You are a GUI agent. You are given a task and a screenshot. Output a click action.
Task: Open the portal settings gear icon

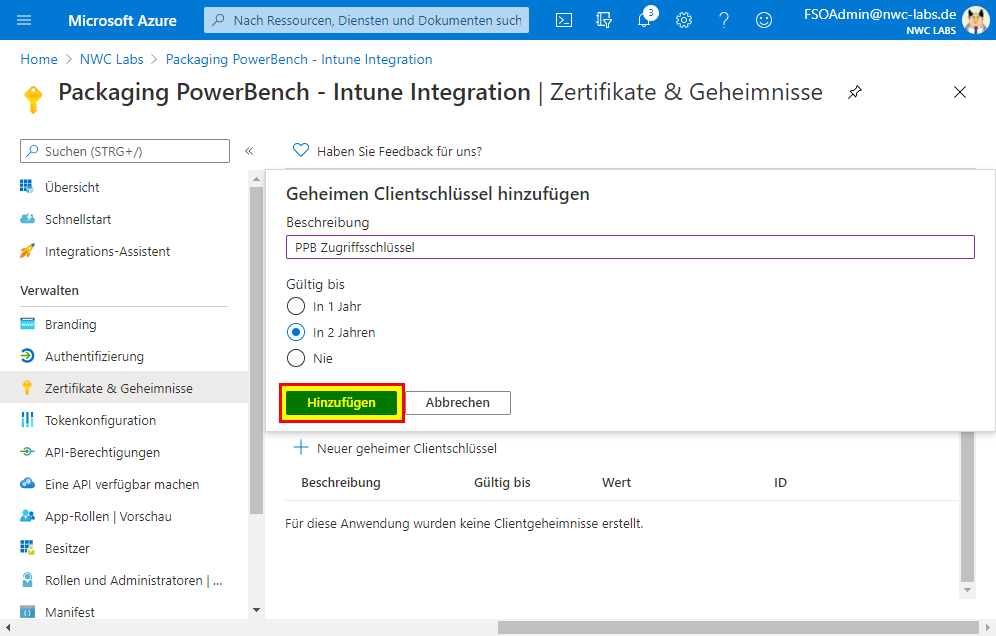coord(684,20)
